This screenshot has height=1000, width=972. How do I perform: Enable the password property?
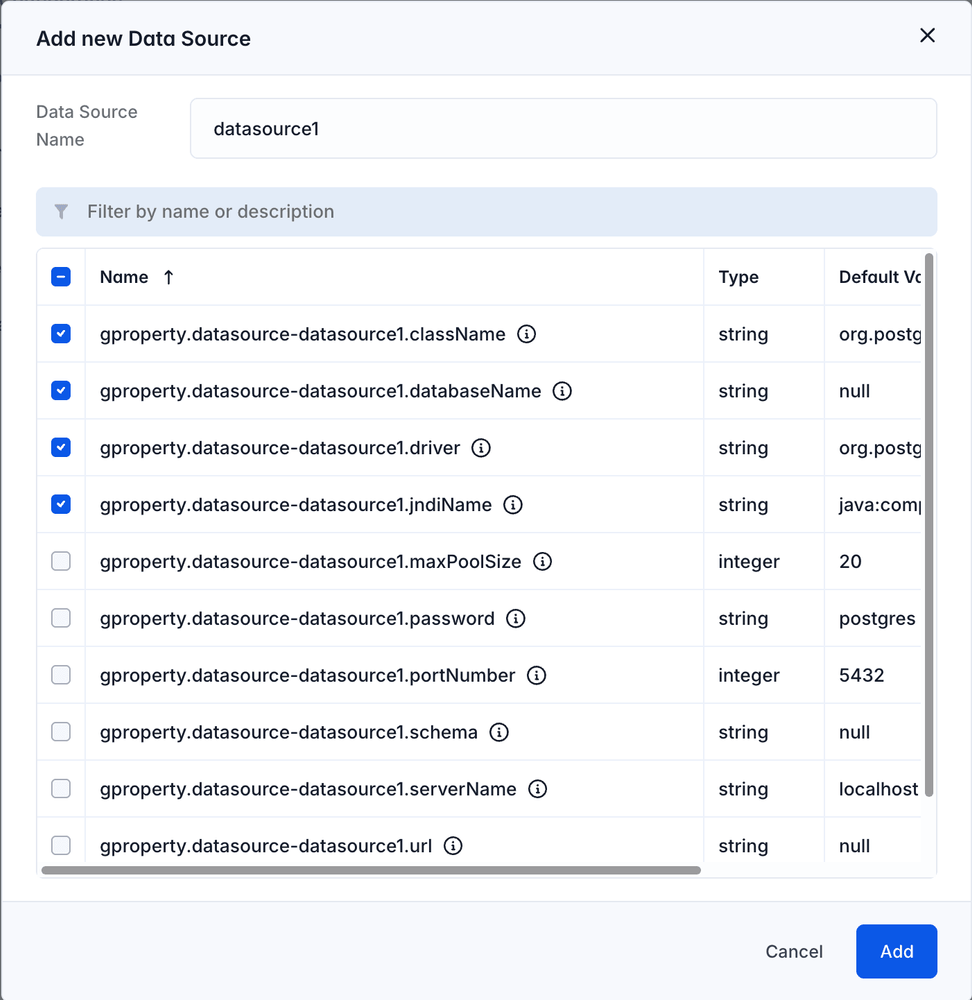[x=60, y=618]
